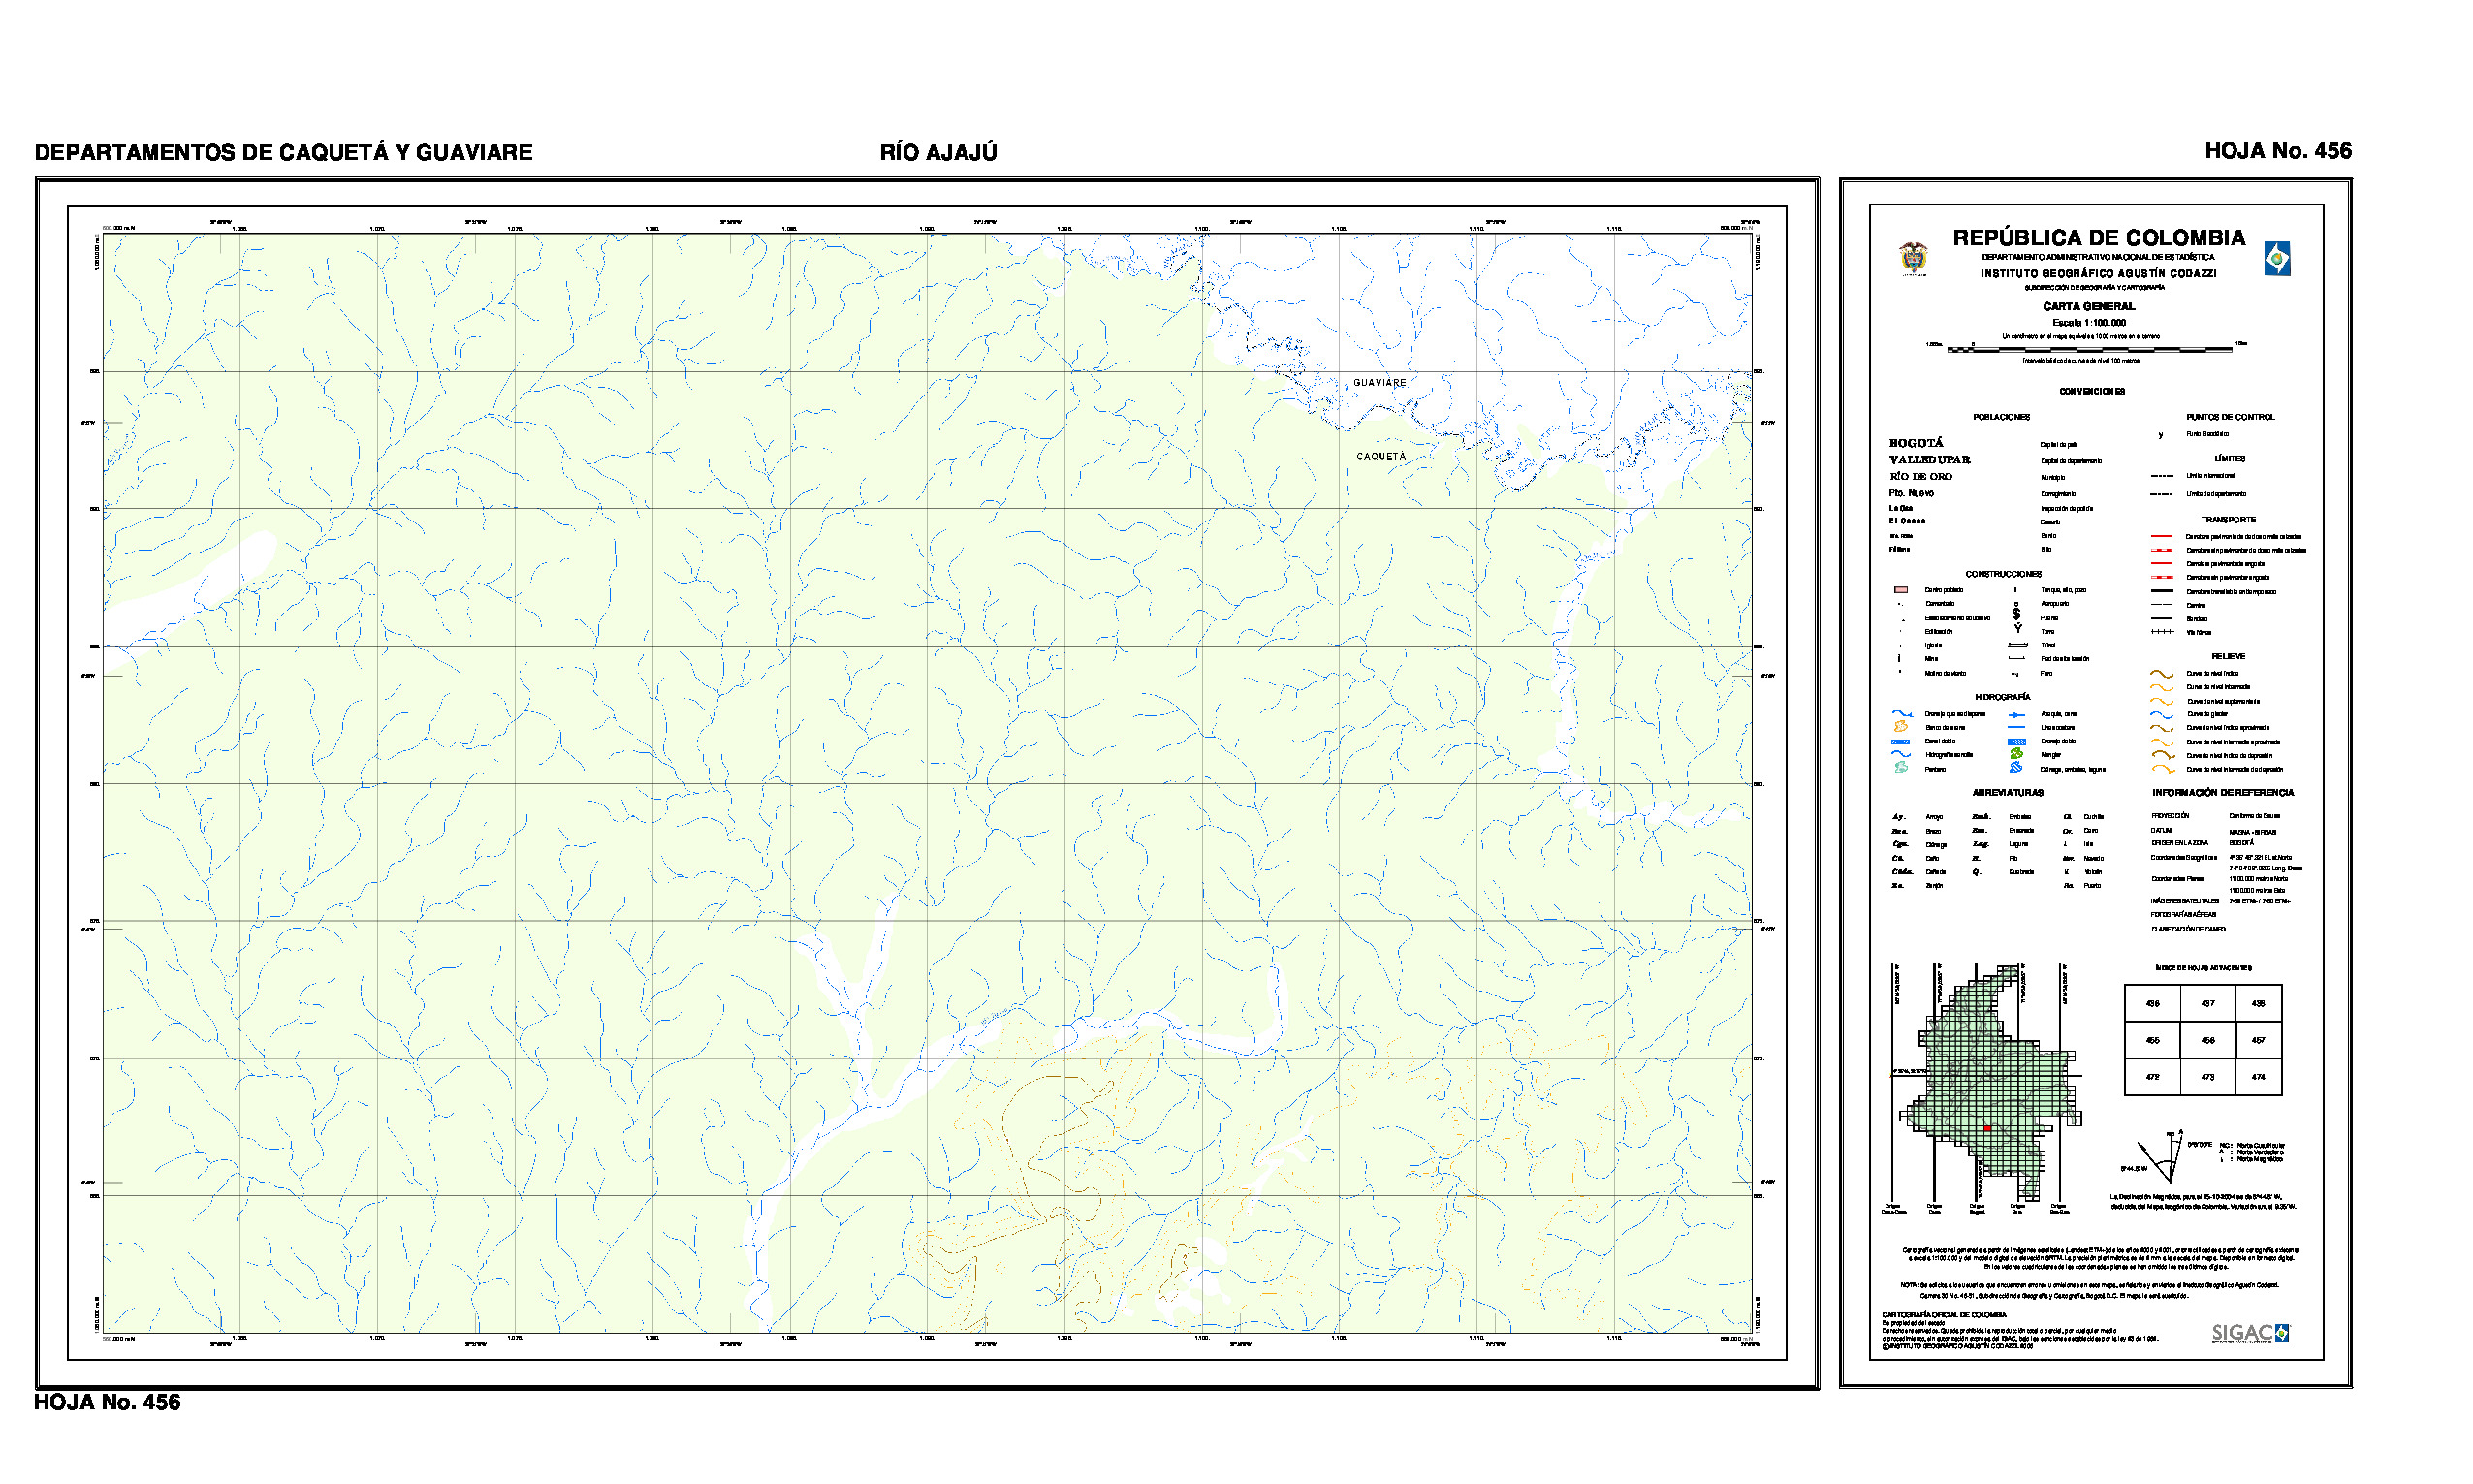Click the pink Centro poblado legend symbol
2473x1484 pixels.
[x=1901, y=590]
